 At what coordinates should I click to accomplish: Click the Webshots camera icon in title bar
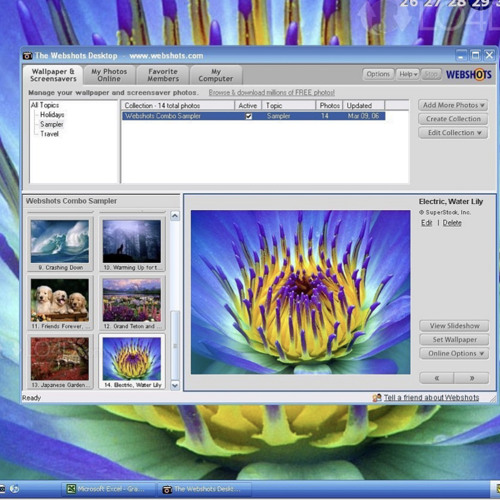pos(27,56)
